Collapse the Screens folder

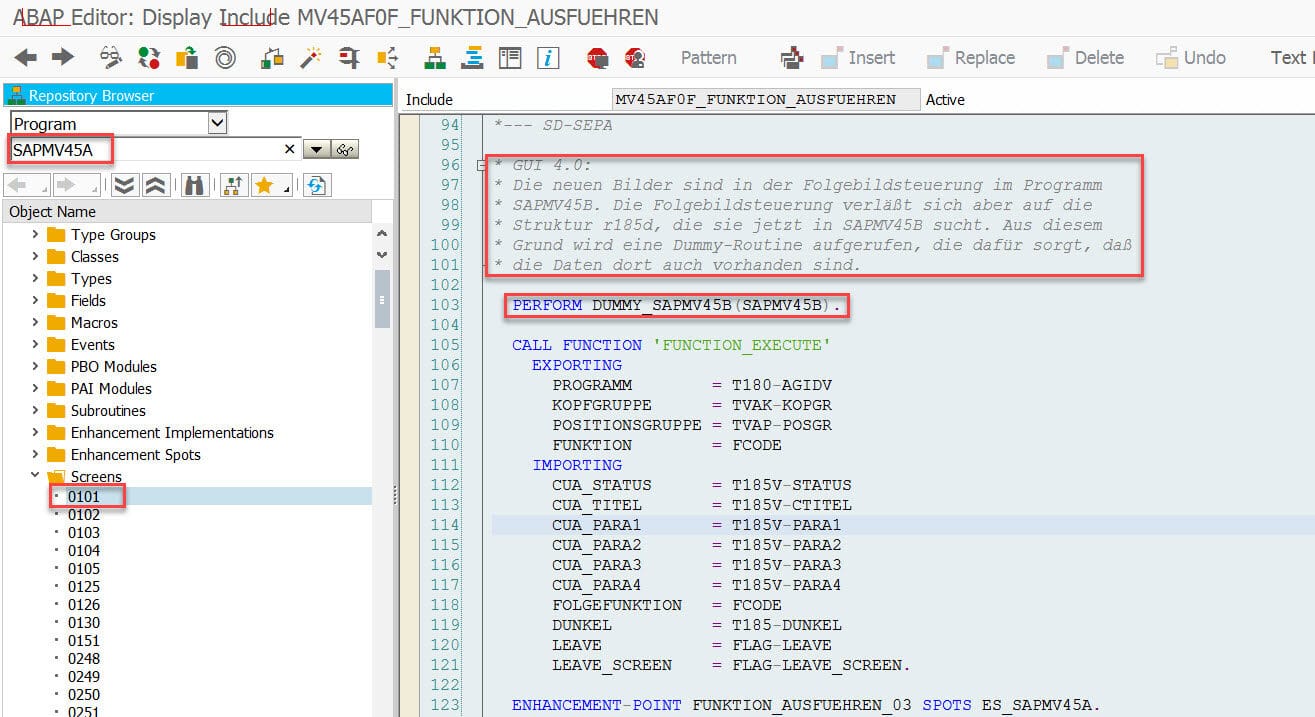(x=36, y=476)
